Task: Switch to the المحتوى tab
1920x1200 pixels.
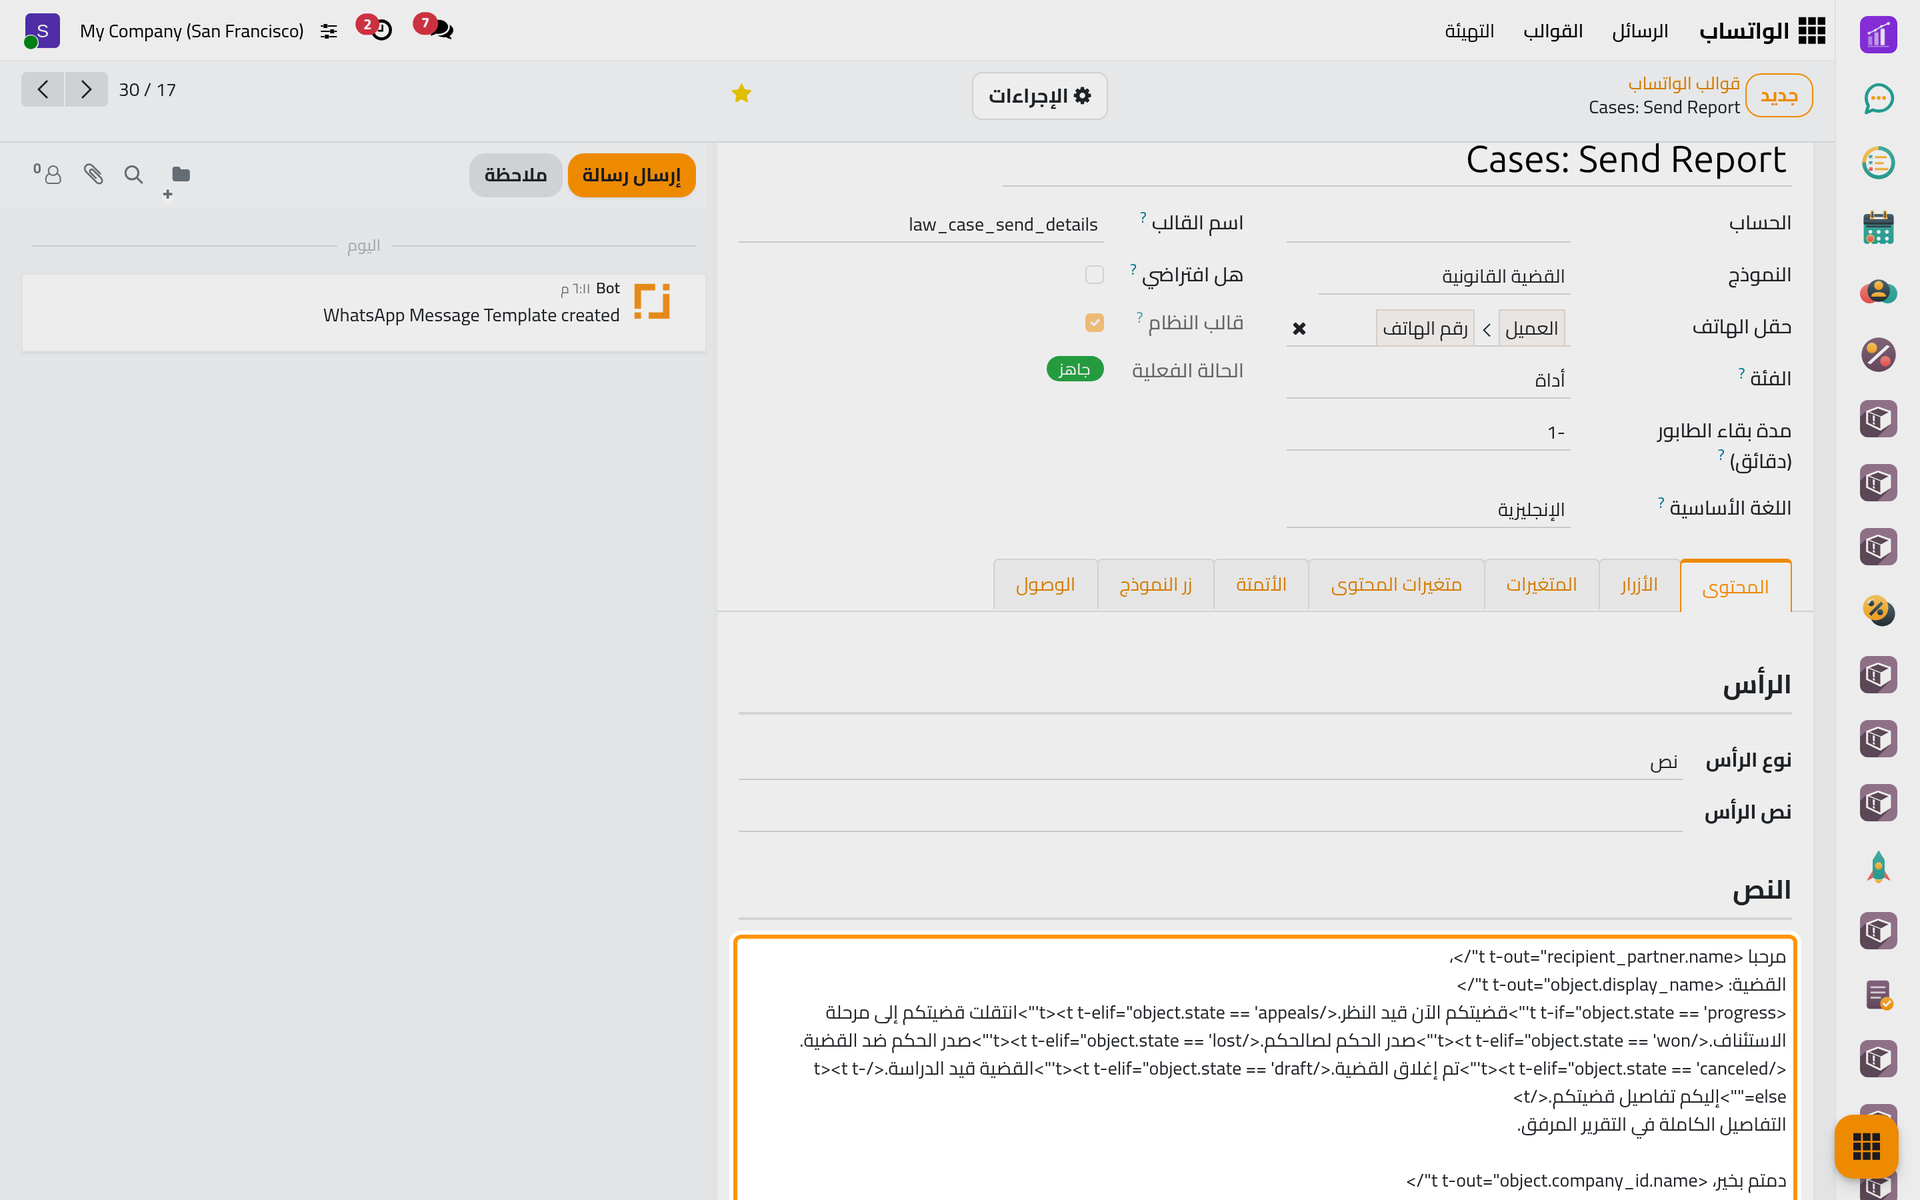Action: (x=1736, y=587)
